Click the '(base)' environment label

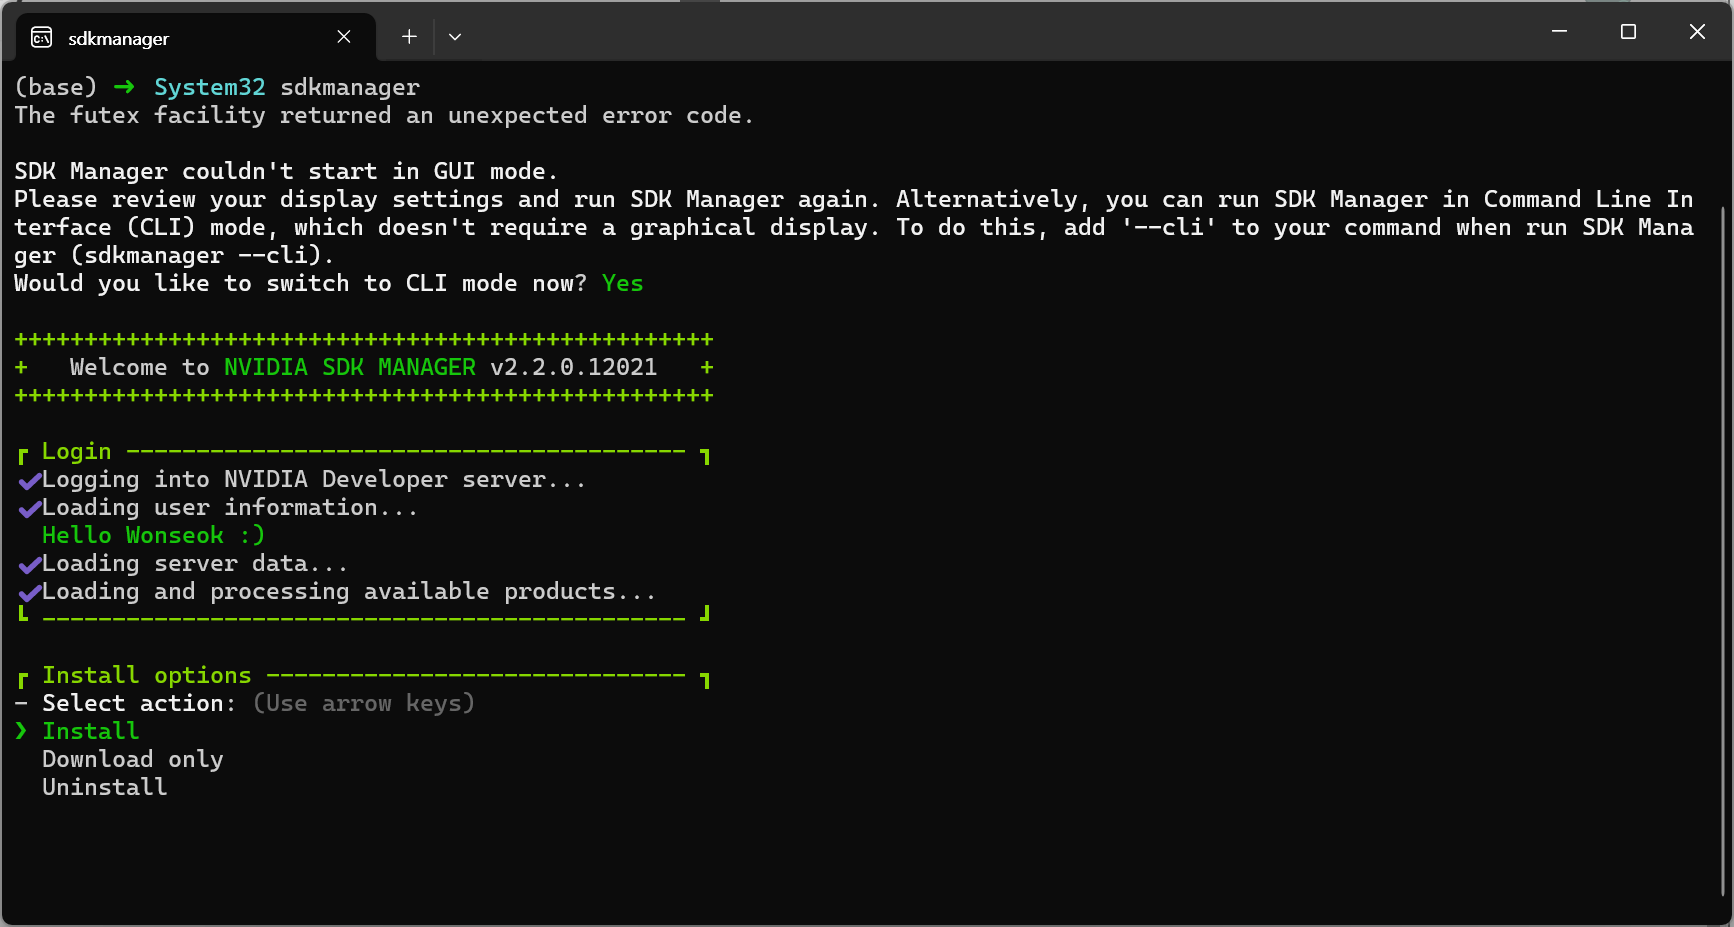[56, 87]
